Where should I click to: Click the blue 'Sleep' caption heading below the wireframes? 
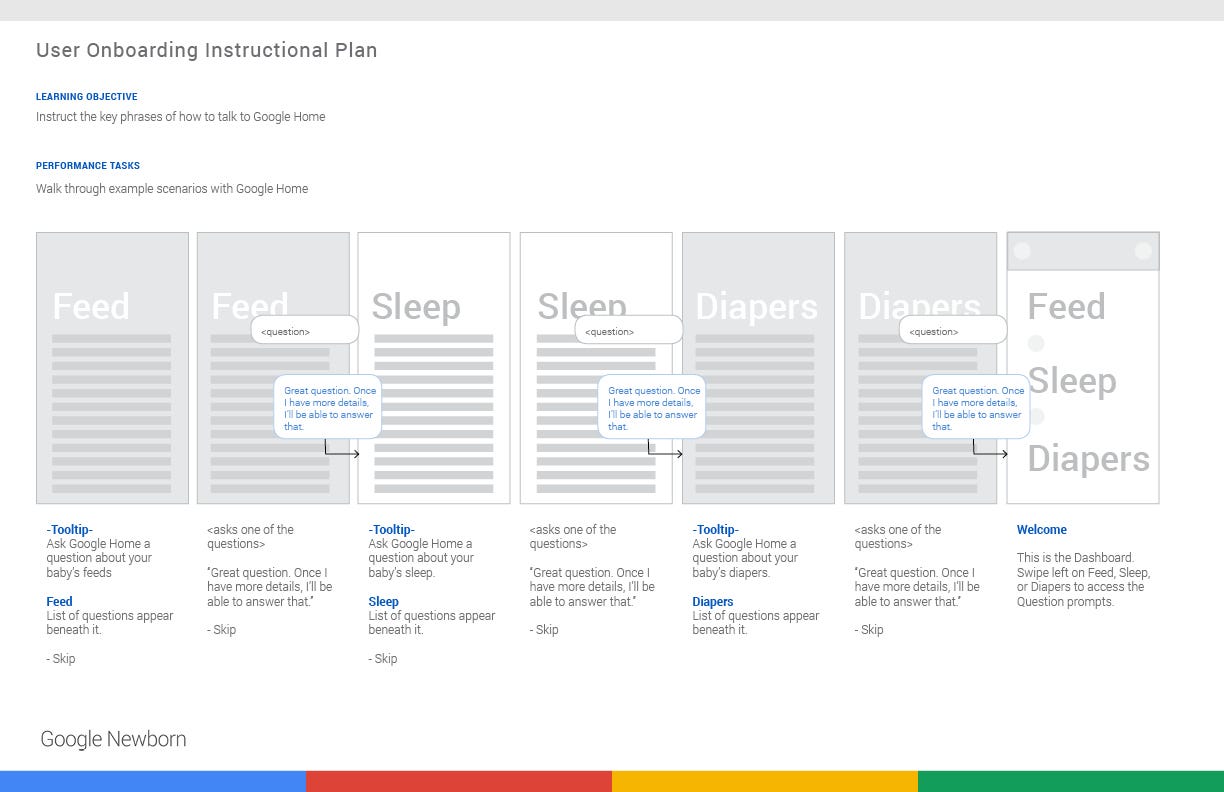(384, 602)
